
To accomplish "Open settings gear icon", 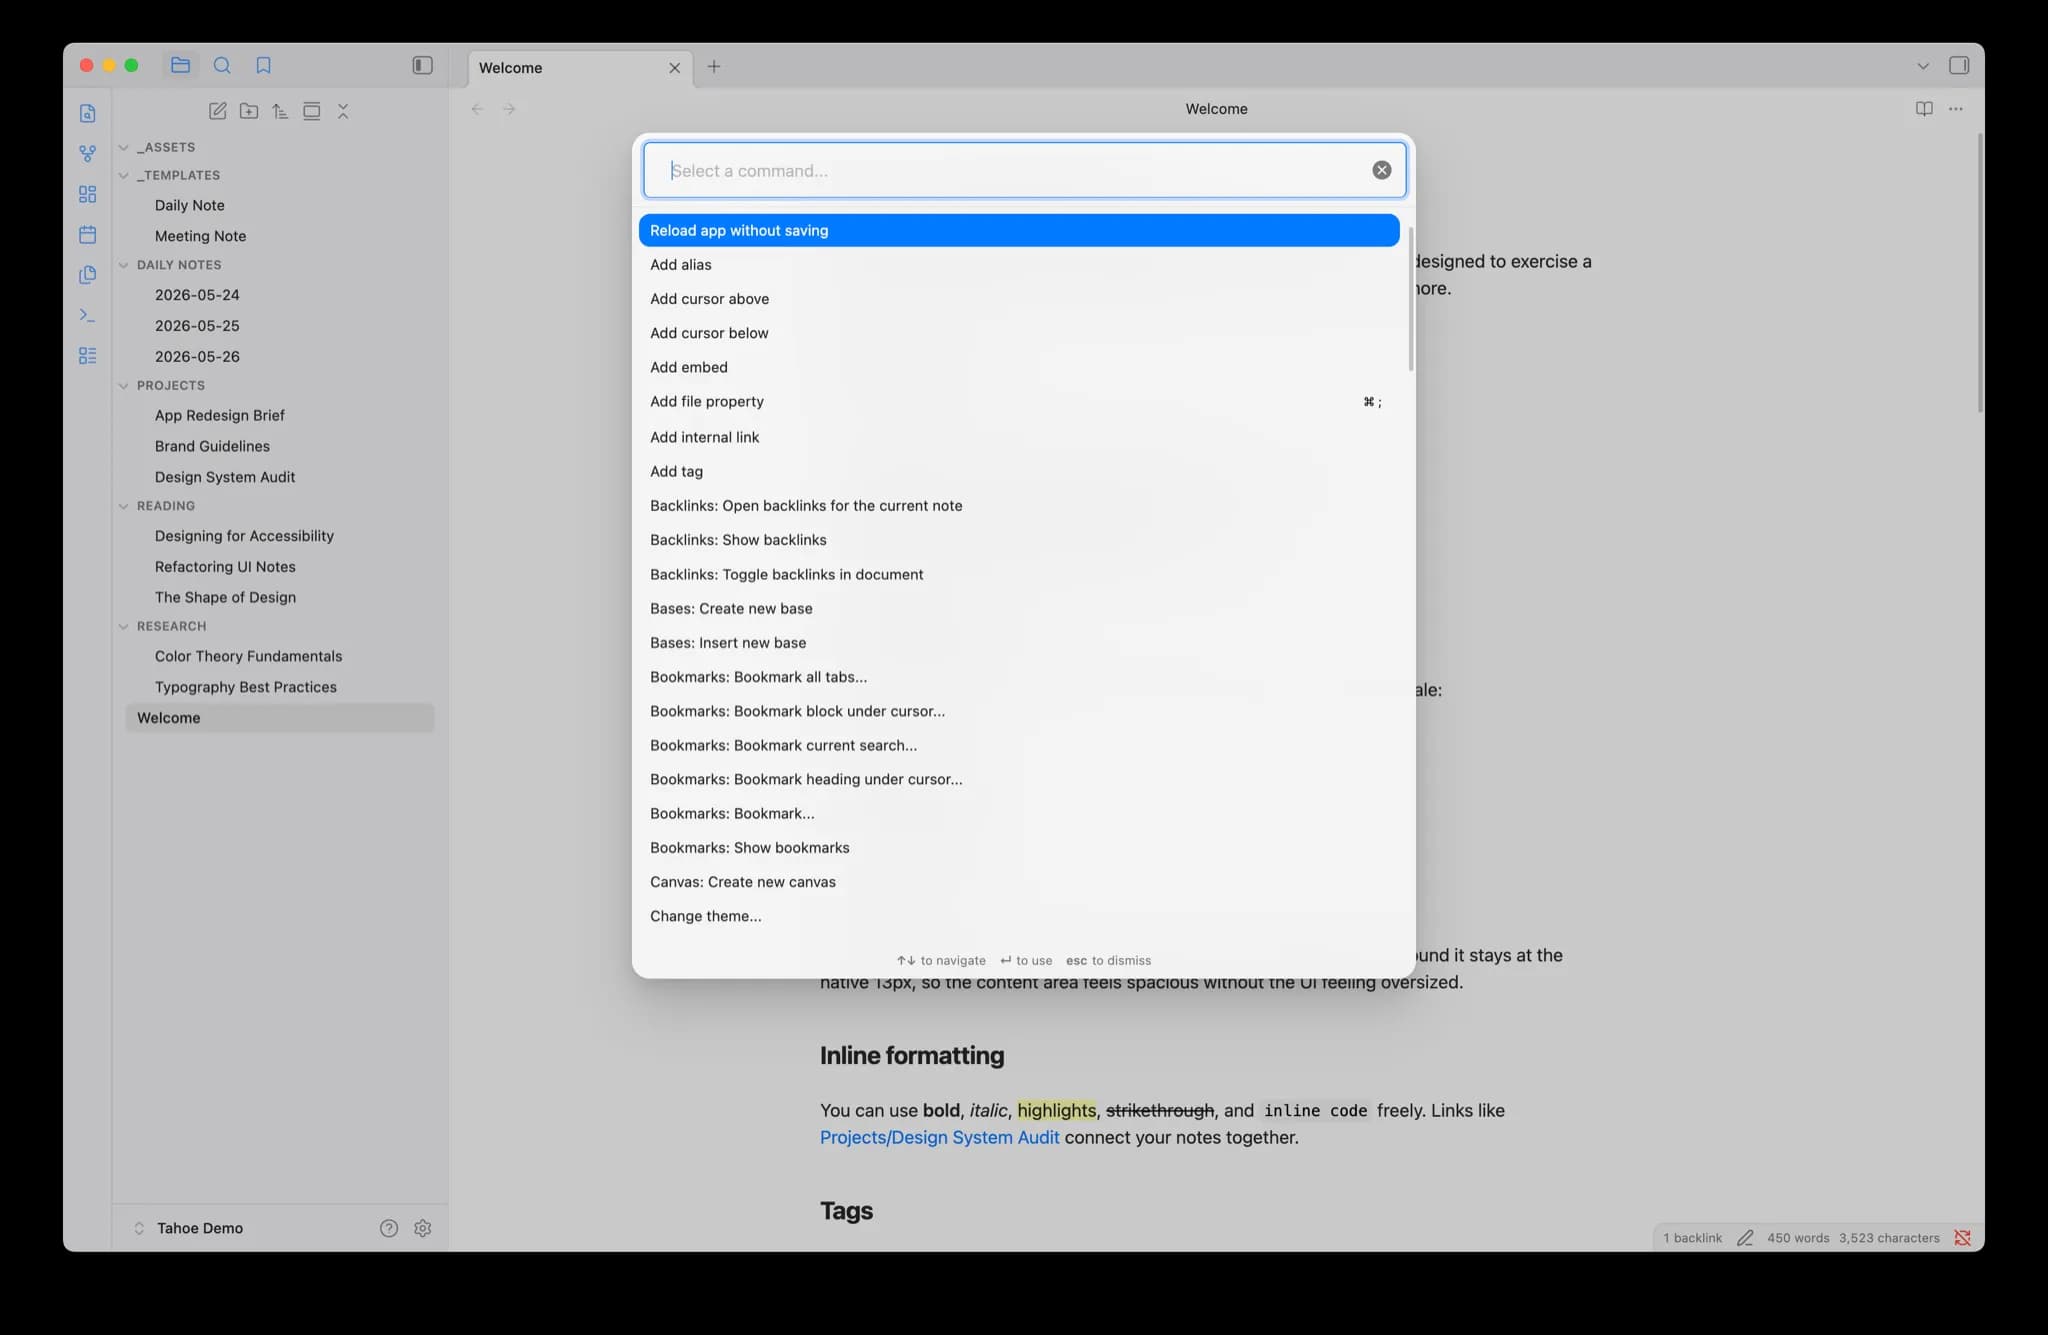I will [422, 1229].
